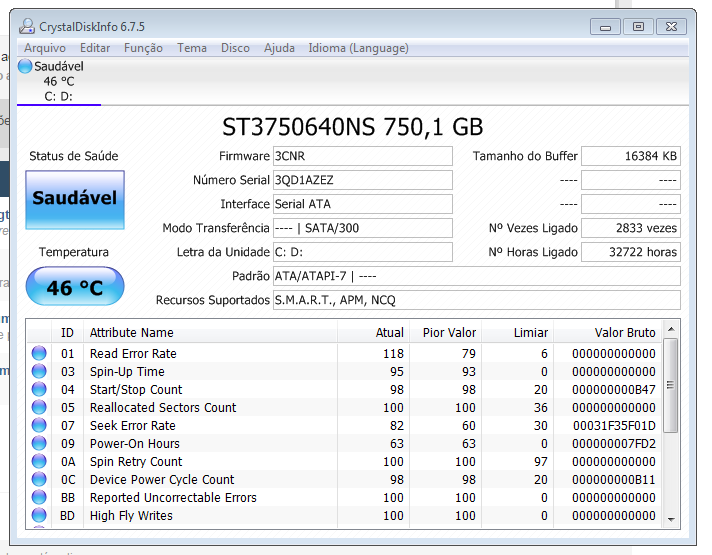The width and height of the screenshot is (712, 555).
Task: Select the Spin Retry Count attribute name
Action: [136, 461]
